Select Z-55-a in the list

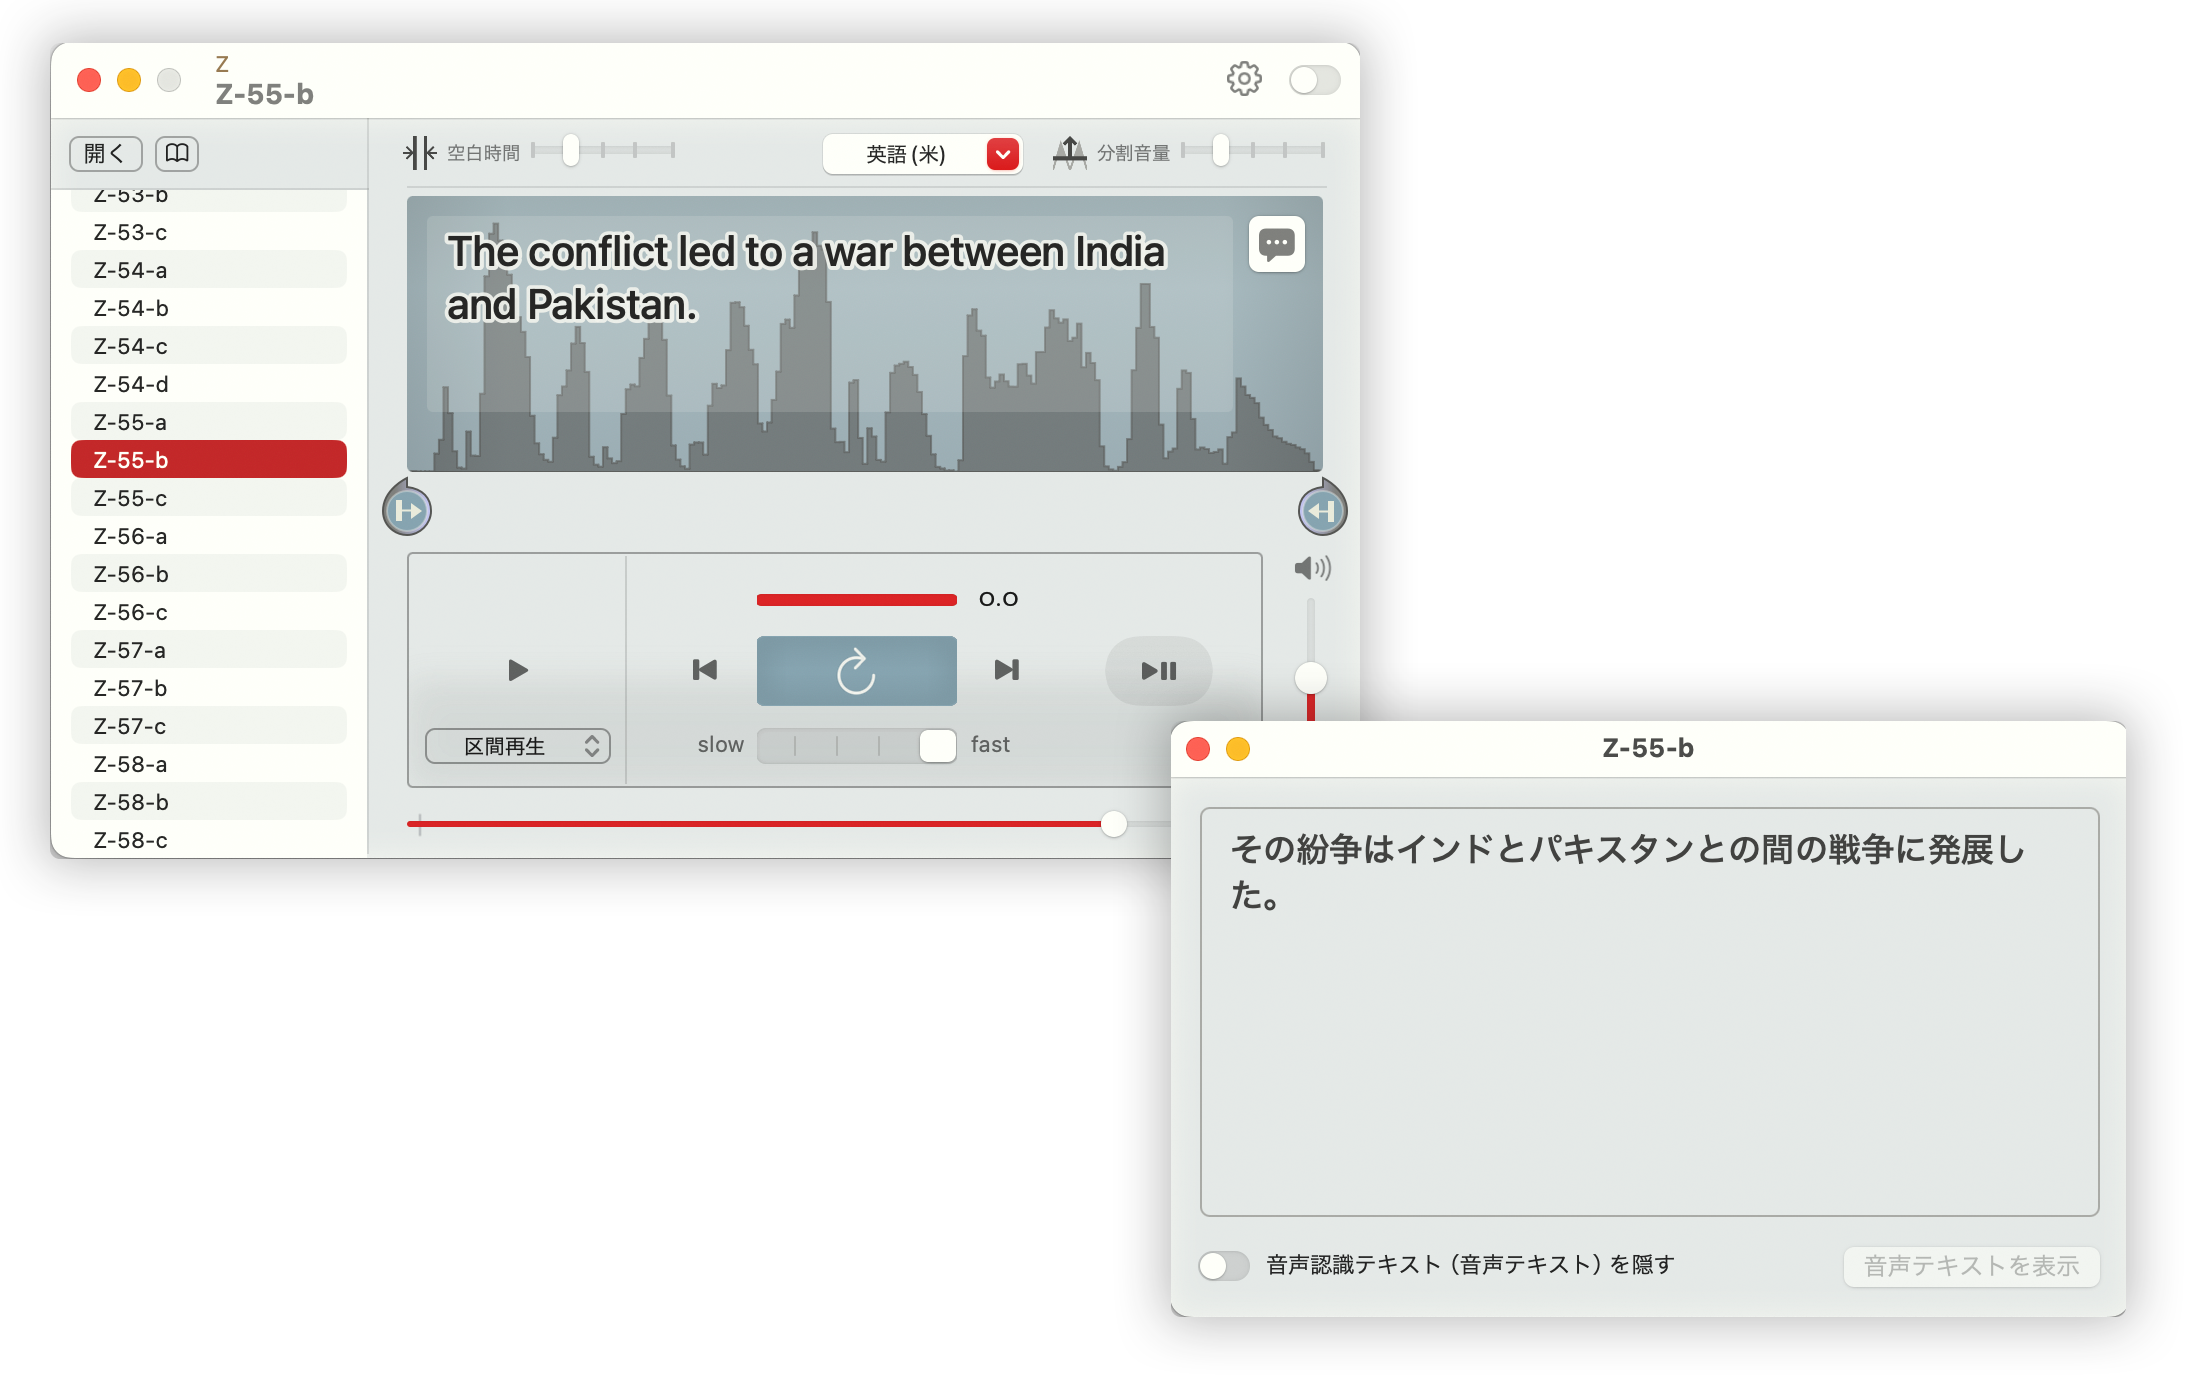209,422
